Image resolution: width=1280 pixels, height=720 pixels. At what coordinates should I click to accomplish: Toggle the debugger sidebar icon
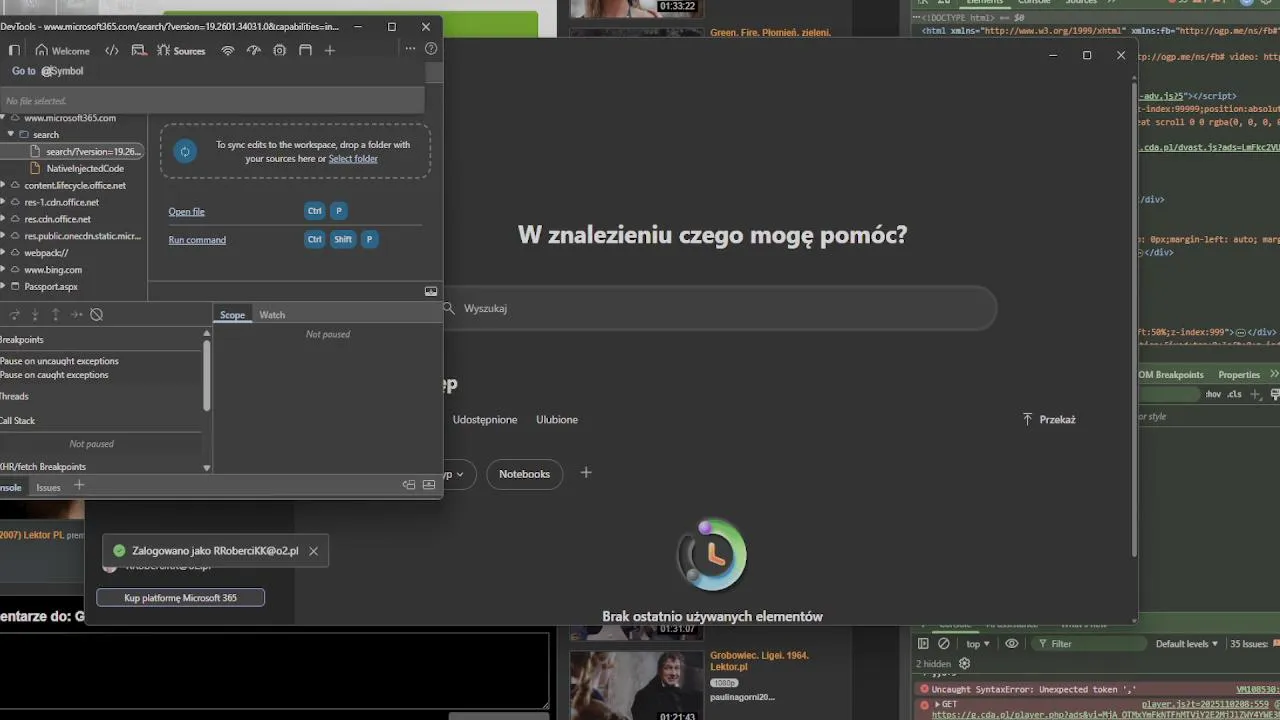(431, 291)
